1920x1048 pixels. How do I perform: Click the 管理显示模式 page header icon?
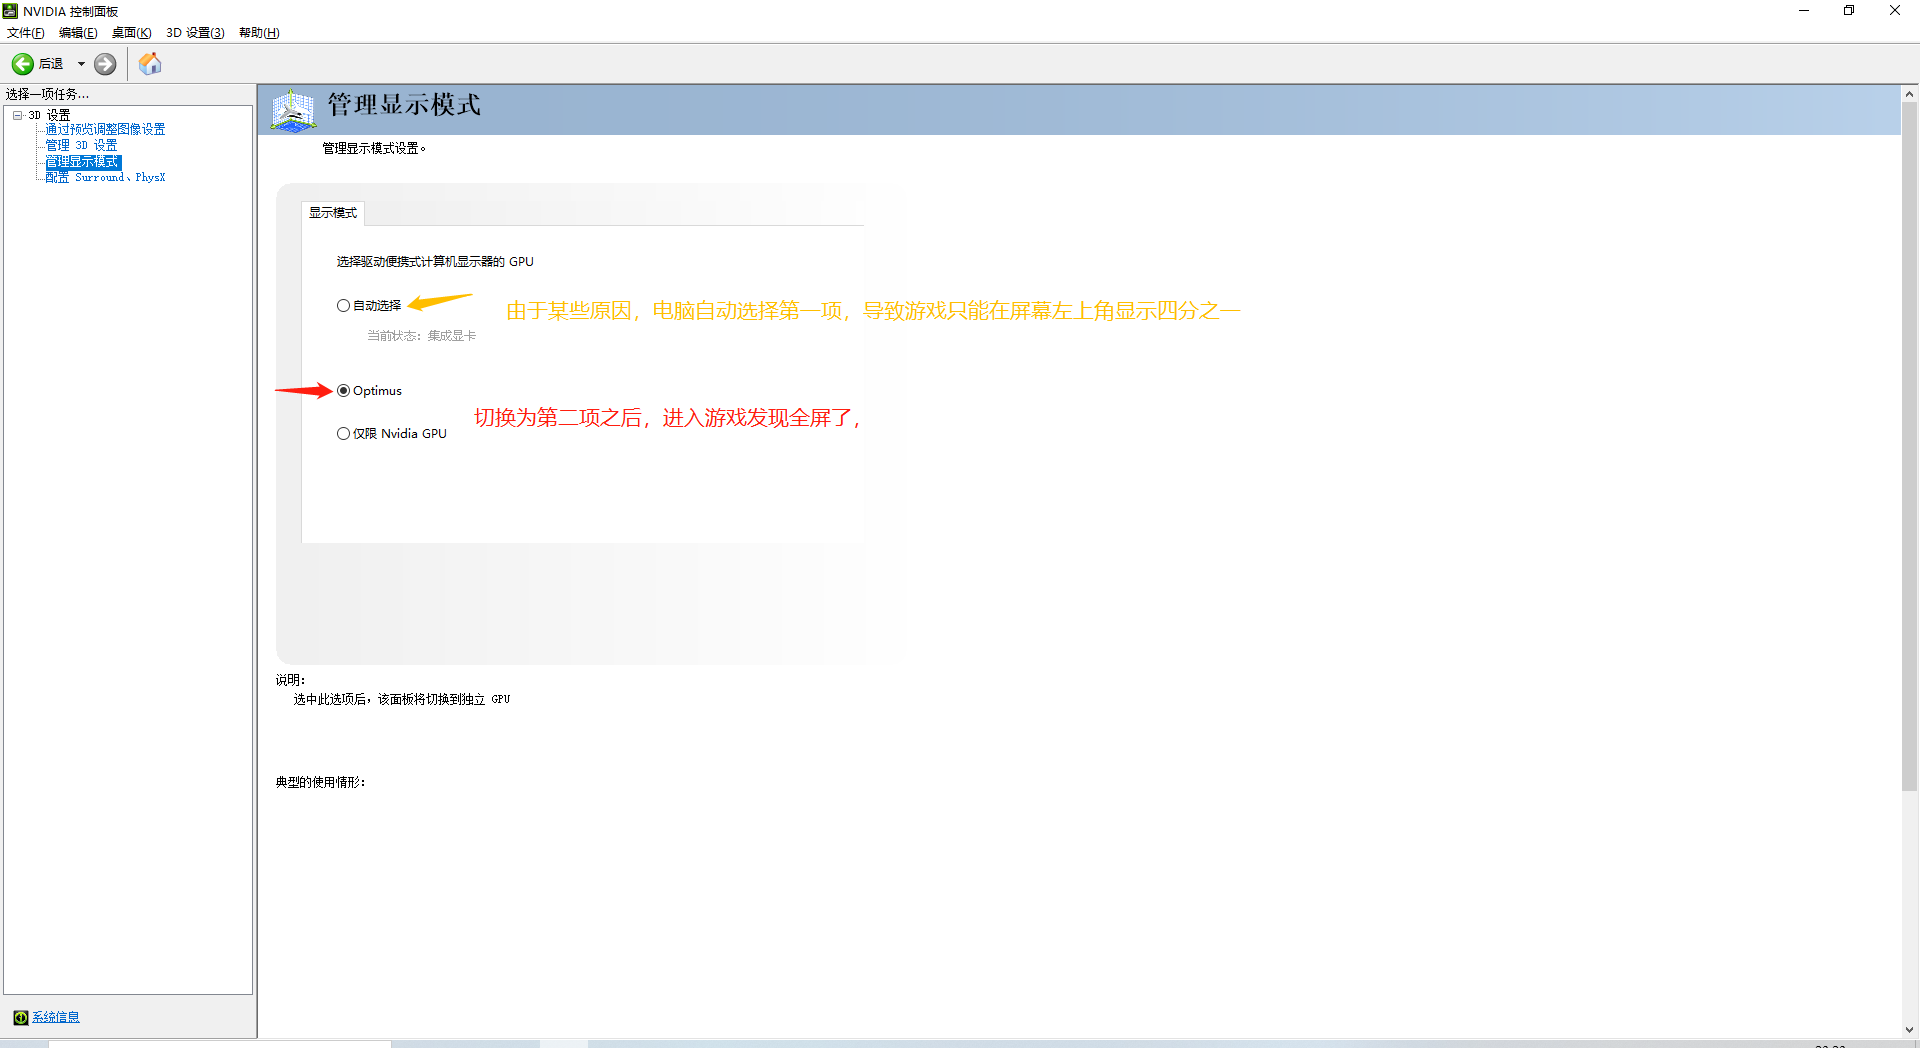pos(293,110)
